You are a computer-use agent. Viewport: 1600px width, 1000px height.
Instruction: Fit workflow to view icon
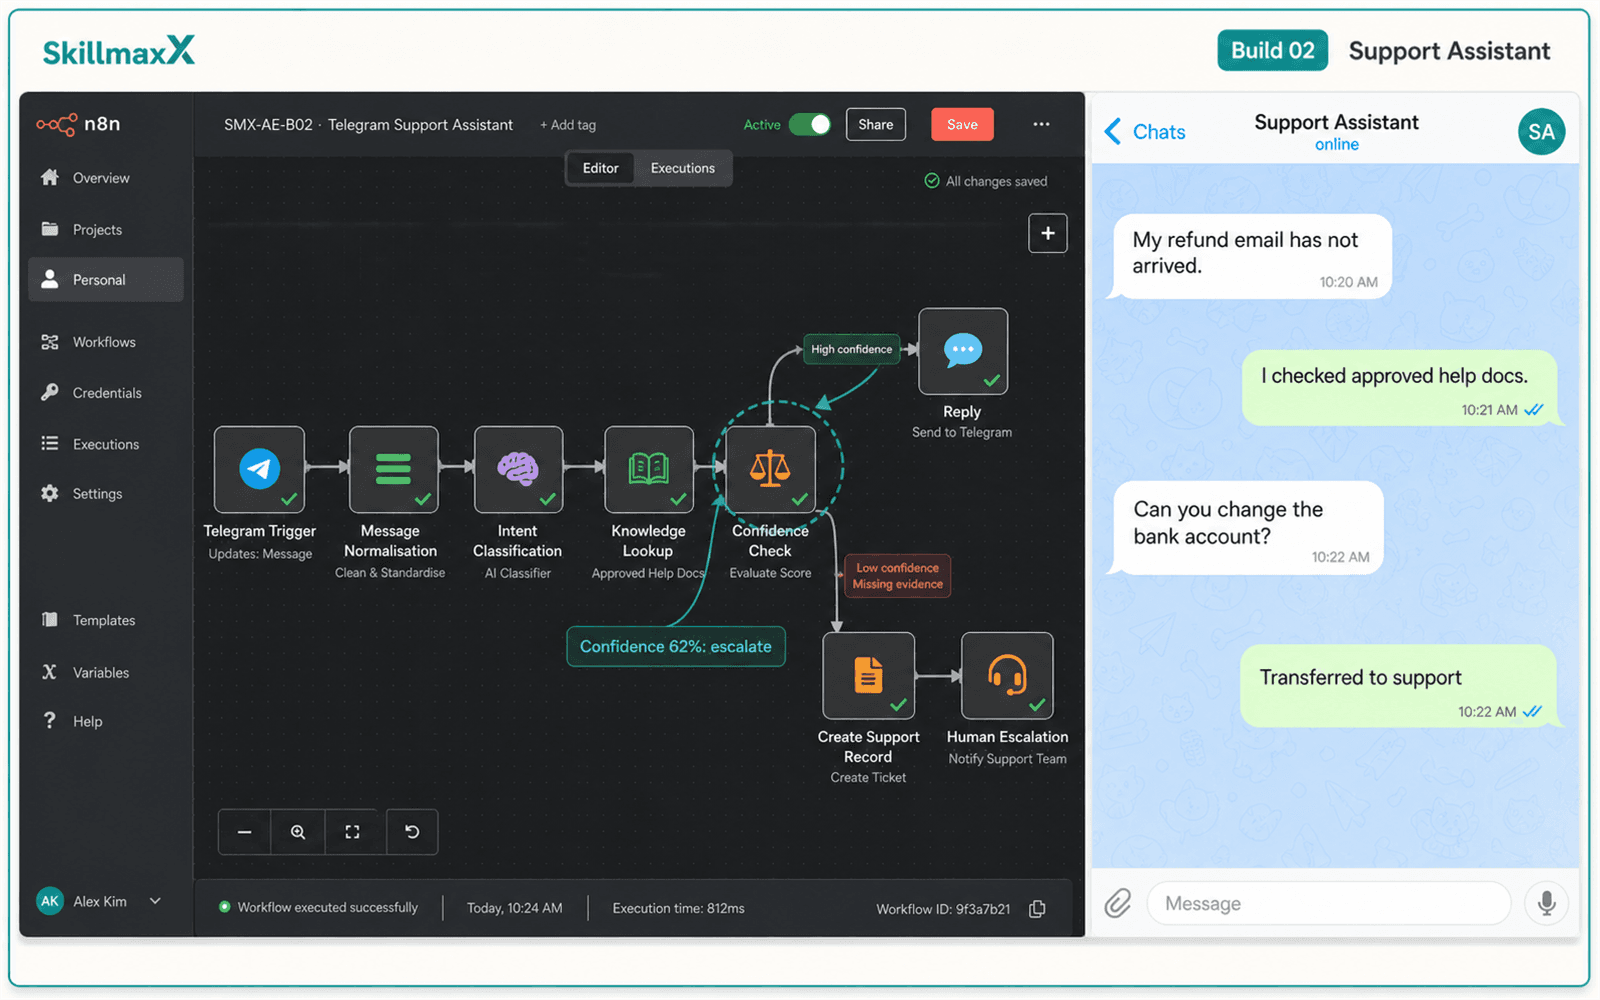(x=352, y=832)
